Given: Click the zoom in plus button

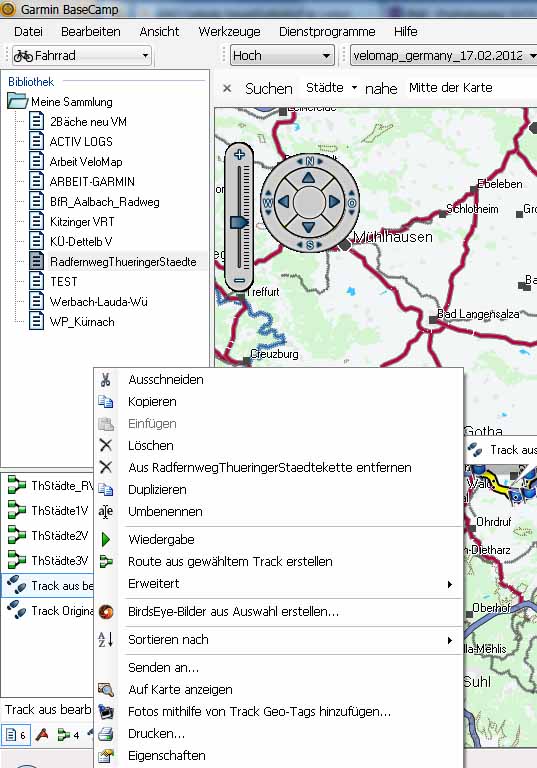Looking at the screenshot, I should (x=239, y=155).
